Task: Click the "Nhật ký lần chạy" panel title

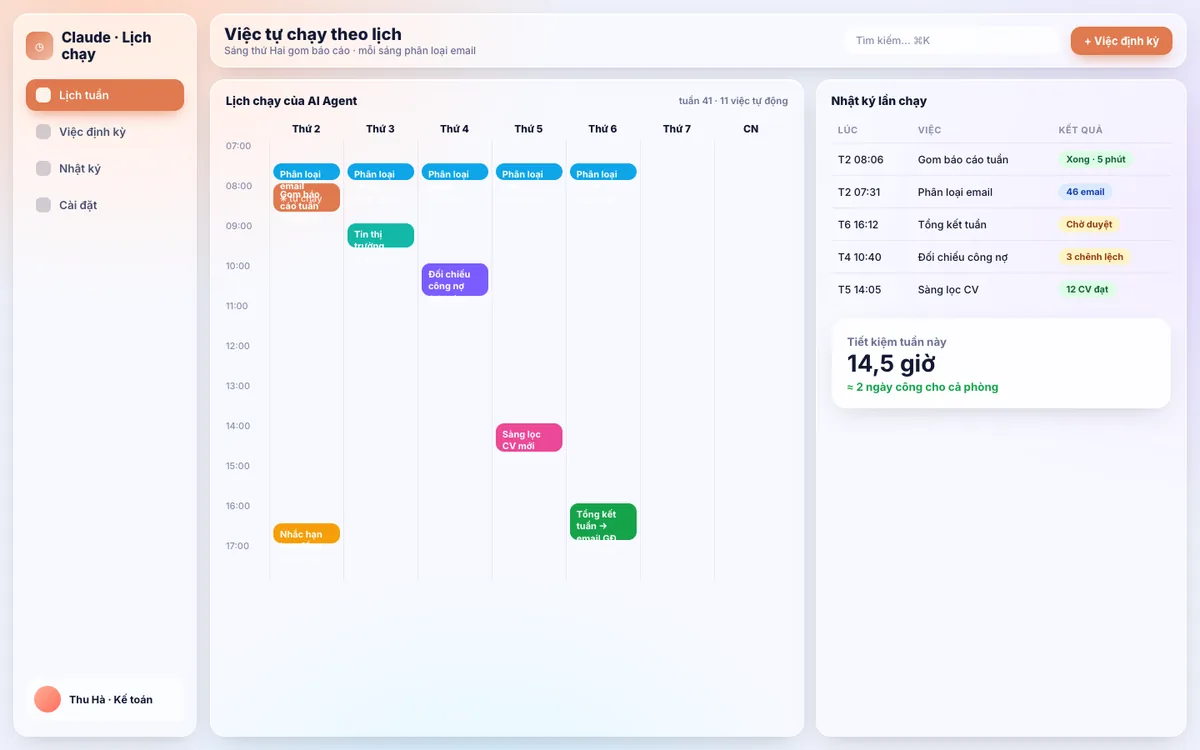Action: pyautogui.click(x=879, y=101)
